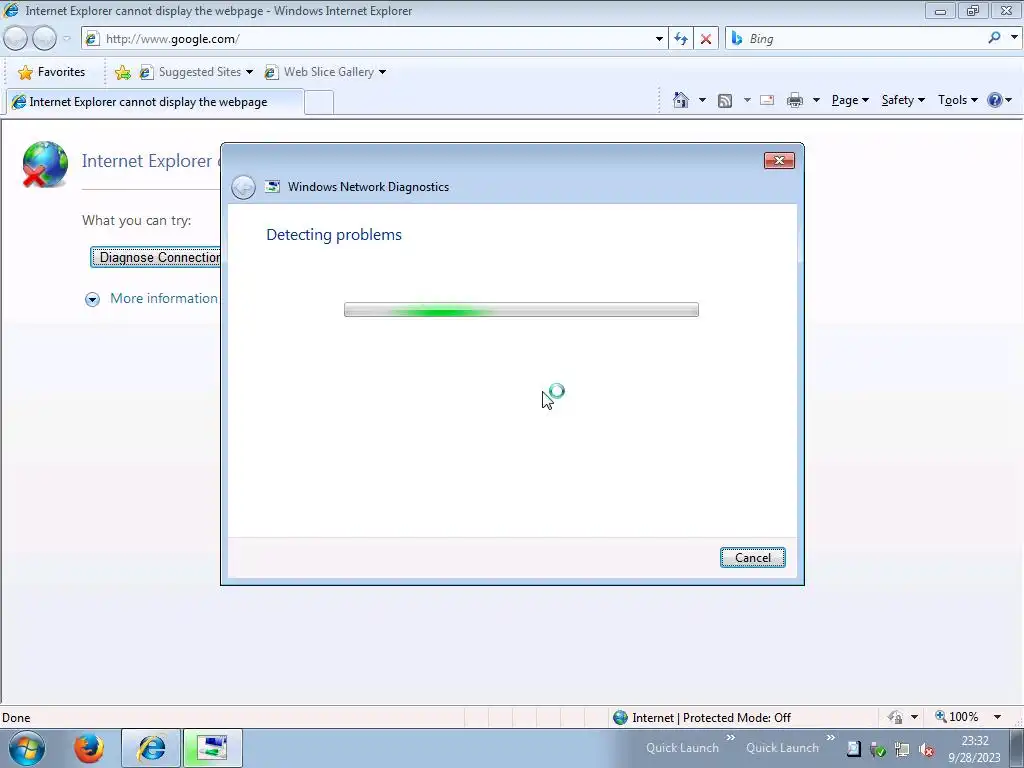Click the Read Mail envelope icon
Viewport: 1024px width, 768px height.
point(767,101)
